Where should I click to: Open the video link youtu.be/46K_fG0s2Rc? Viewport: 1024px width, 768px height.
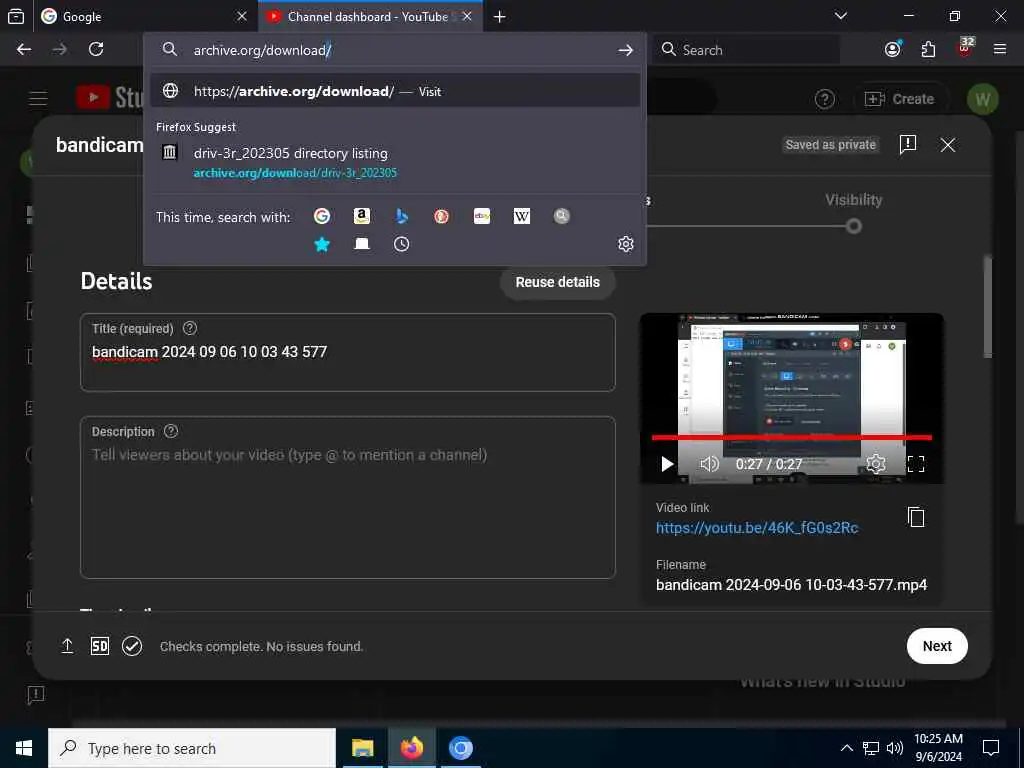pos(757,528)
